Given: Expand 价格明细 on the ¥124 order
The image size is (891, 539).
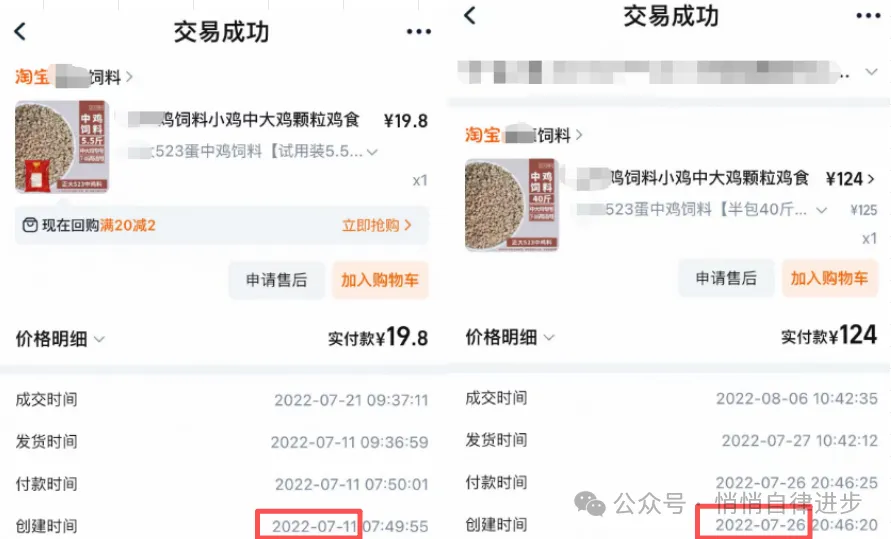Looking at the screenshot, I should [x=510, y=337].
